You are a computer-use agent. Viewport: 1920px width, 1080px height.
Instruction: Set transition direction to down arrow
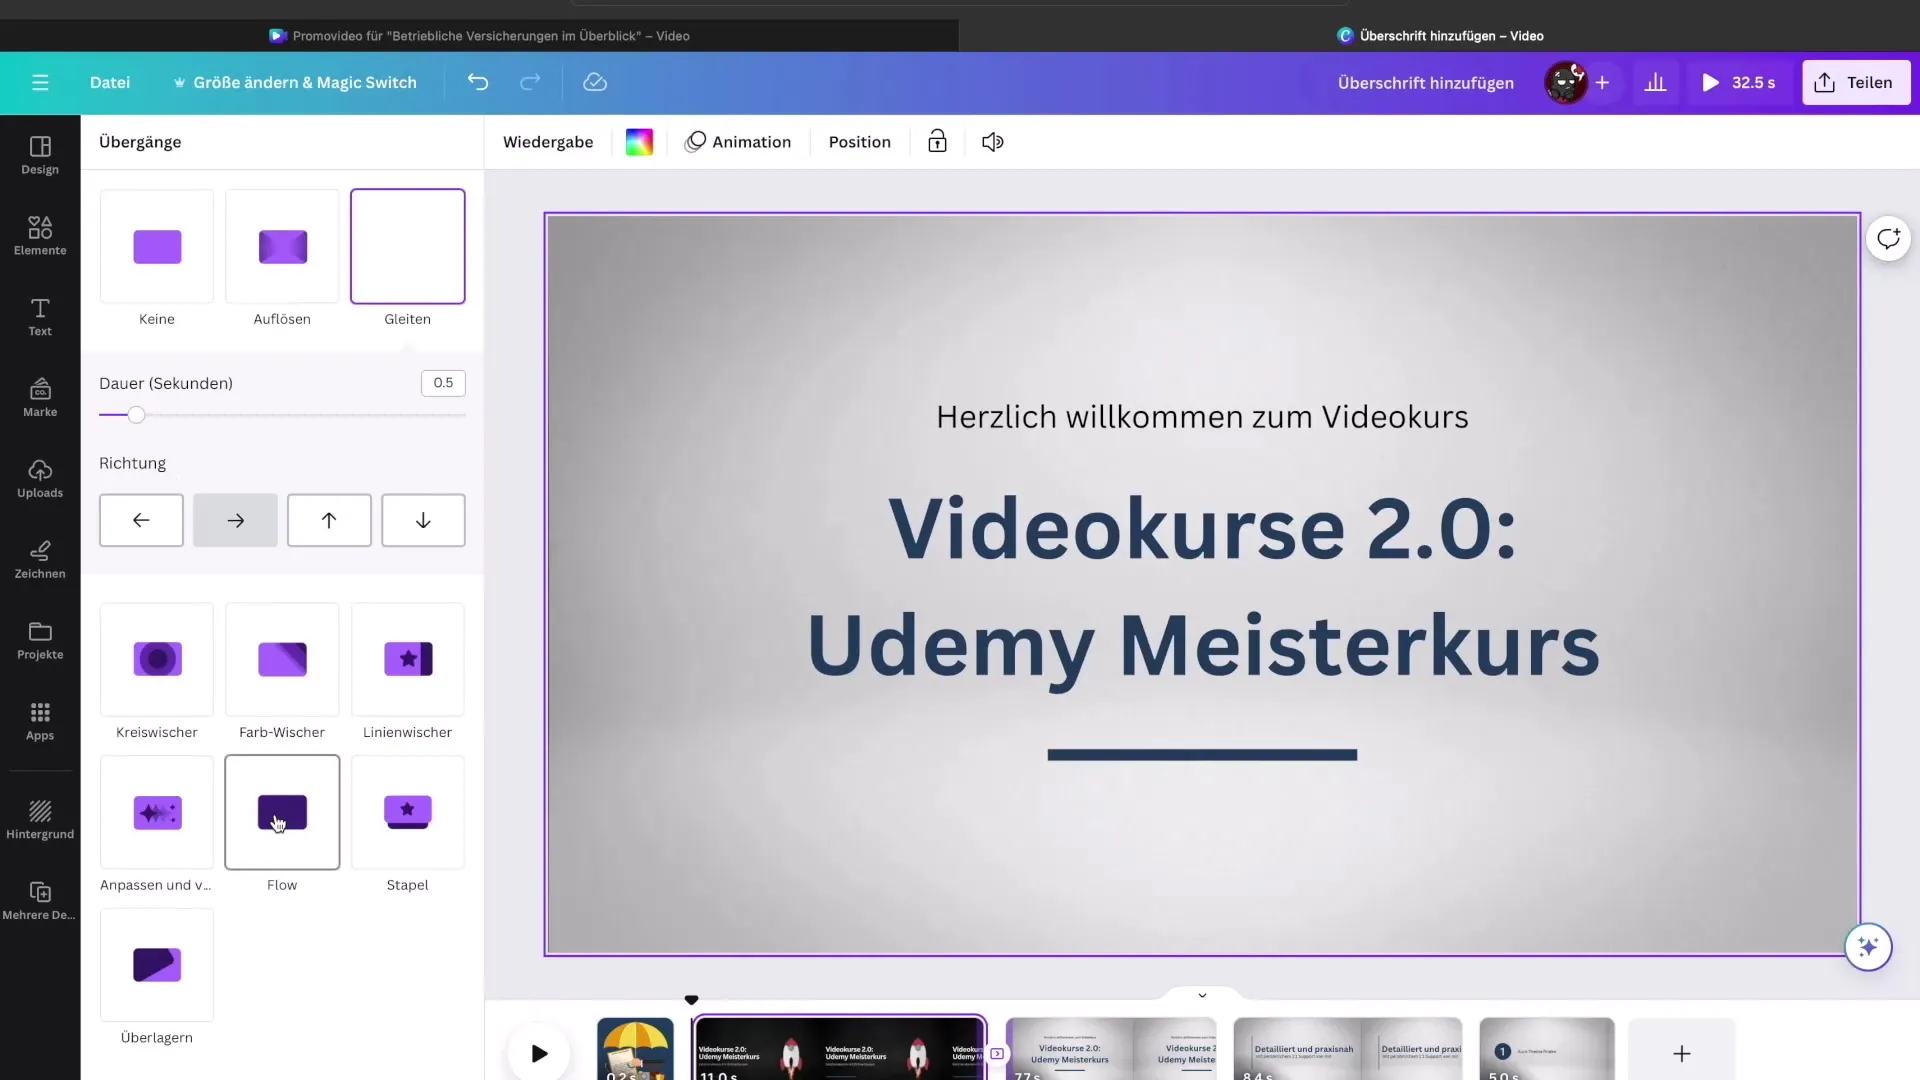pos(423,520)
